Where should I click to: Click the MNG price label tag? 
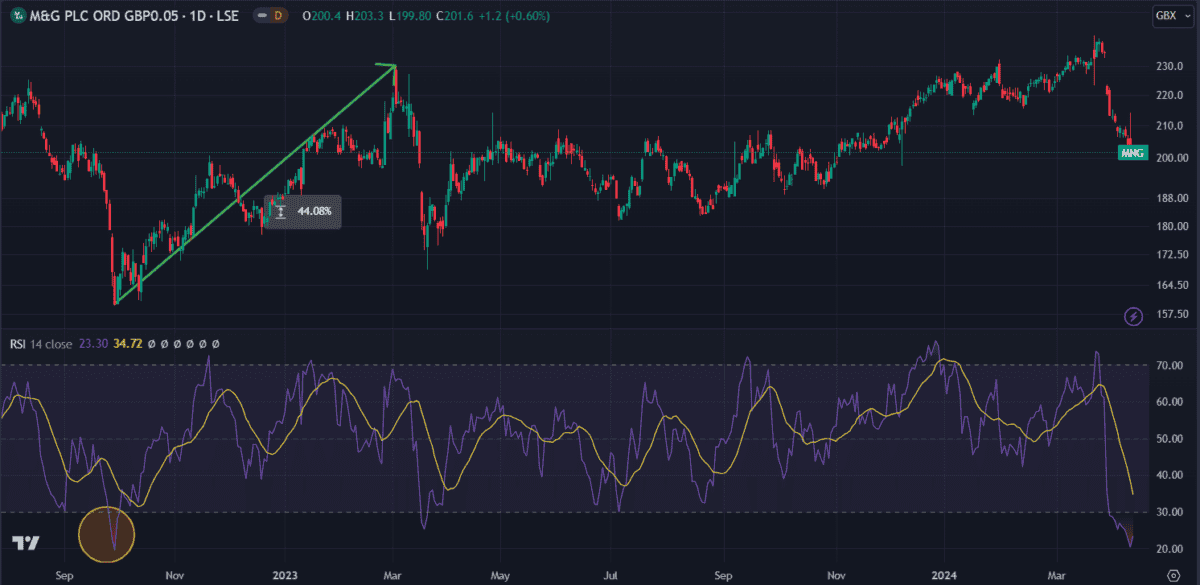[x=1132, y=153]
